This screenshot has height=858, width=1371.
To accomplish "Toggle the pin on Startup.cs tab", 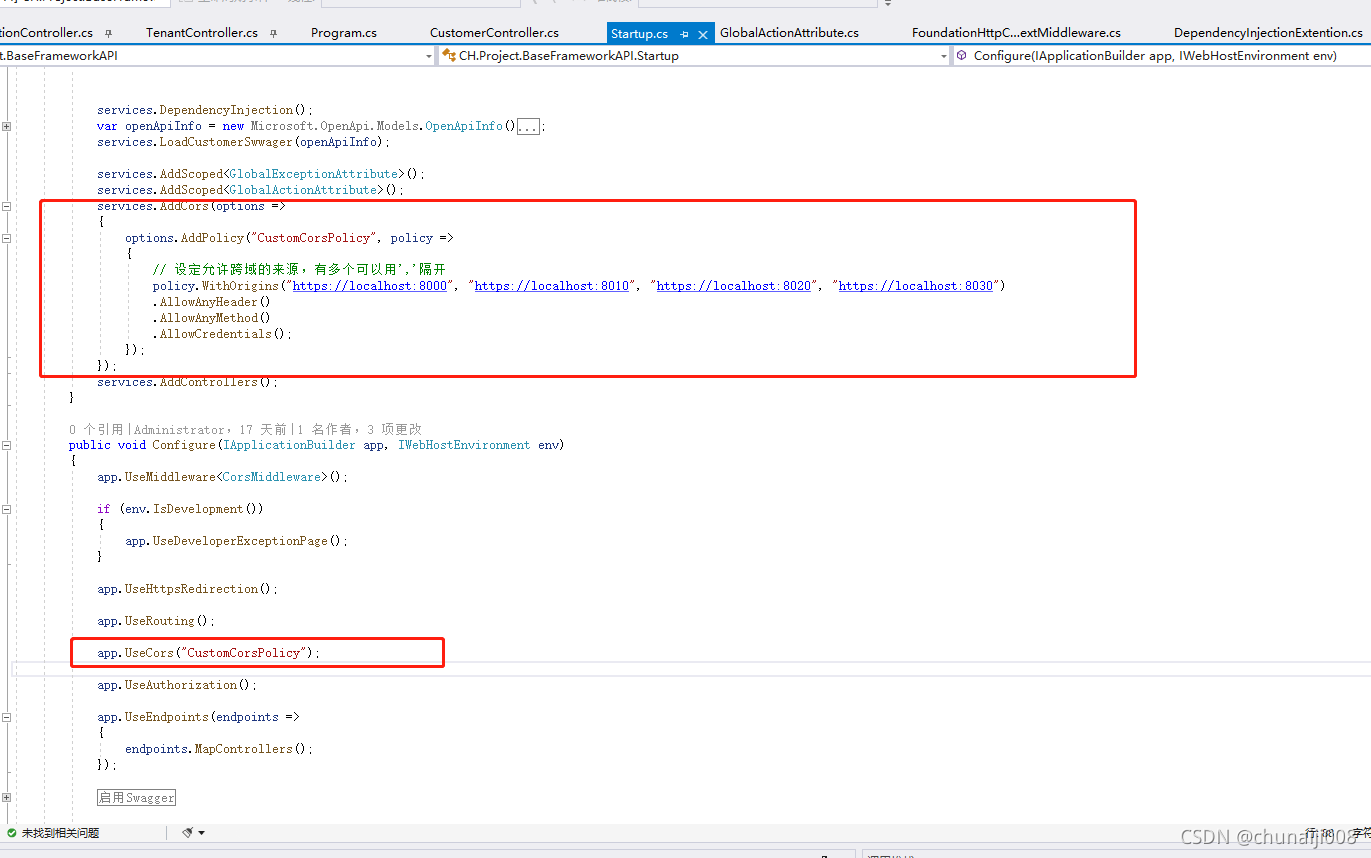I will [686, 32].
